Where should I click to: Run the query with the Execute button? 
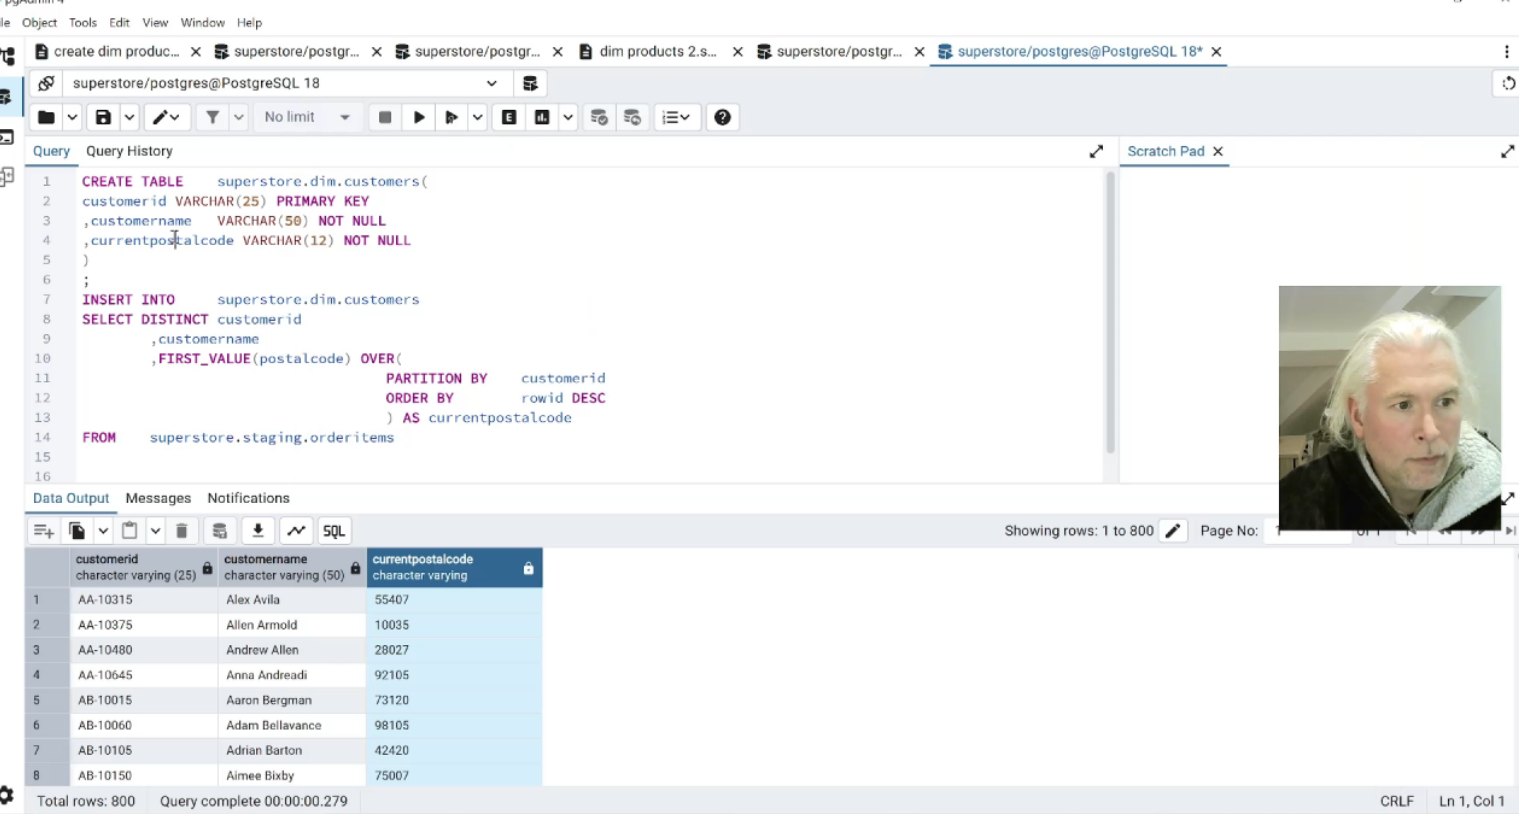coord(419,117)
